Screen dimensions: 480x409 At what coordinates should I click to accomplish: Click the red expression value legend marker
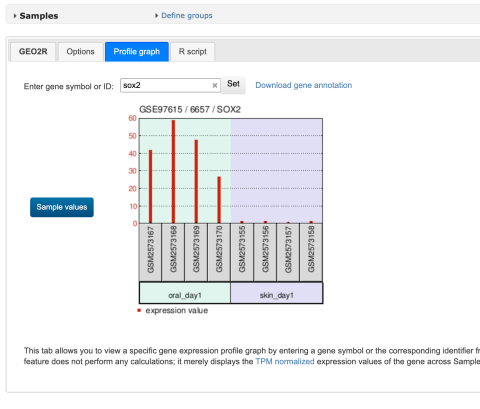click(139, 310)
